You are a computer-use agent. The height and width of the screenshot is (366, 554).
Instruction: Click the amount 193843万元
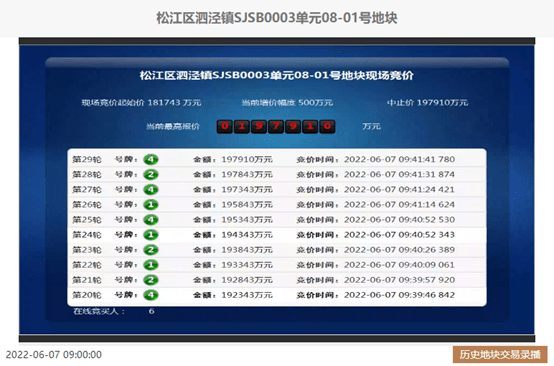click(247, 250)
